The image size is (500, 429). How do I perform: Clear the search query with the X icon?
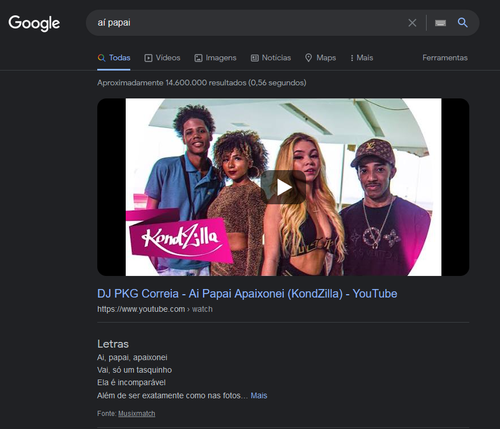pos(412,23)
